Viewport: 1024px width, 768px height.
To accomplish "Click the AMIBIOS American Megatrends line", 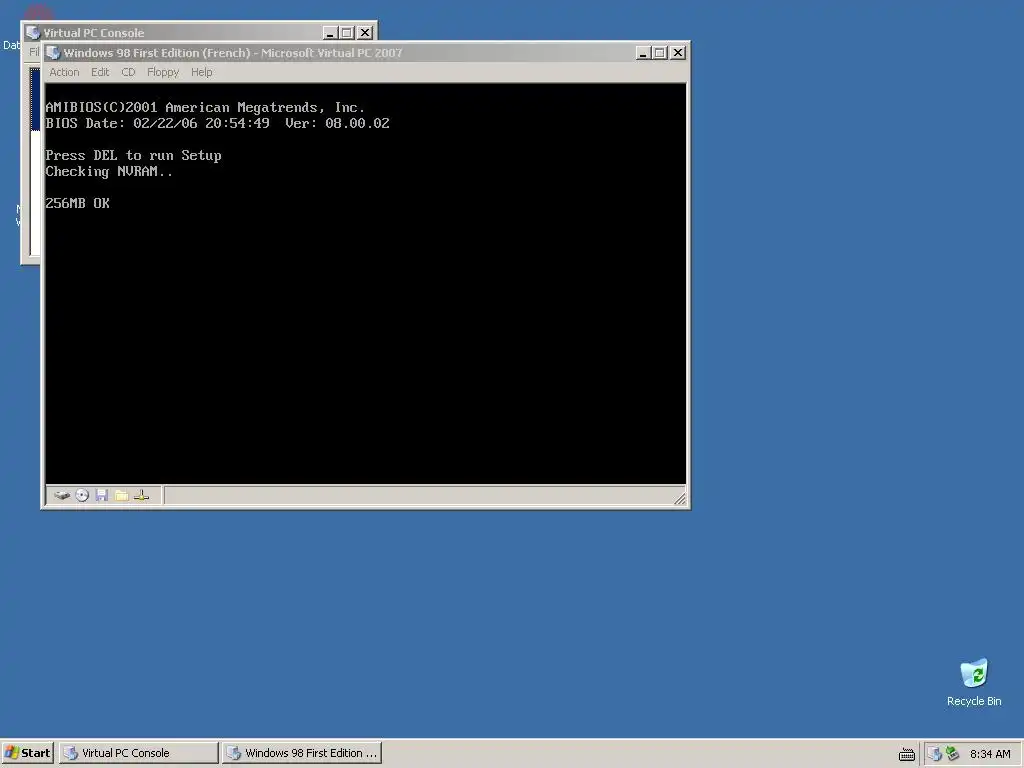I will pos(205,107).
